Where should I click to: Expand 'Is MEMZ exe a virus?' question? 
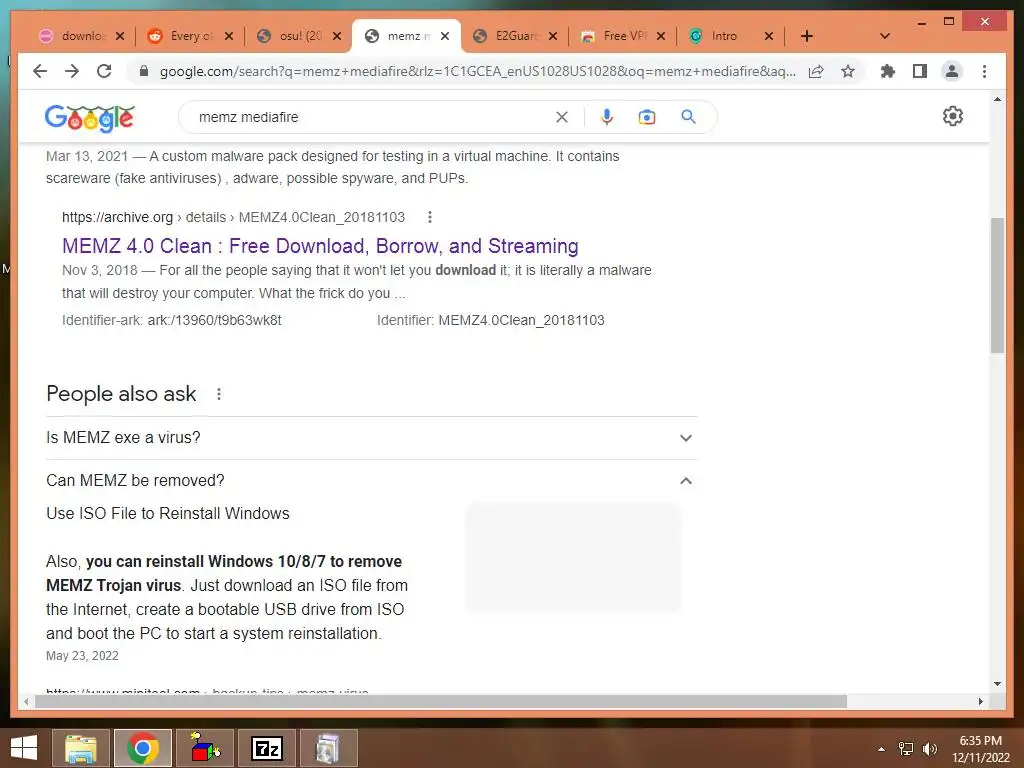click(372, 438)
